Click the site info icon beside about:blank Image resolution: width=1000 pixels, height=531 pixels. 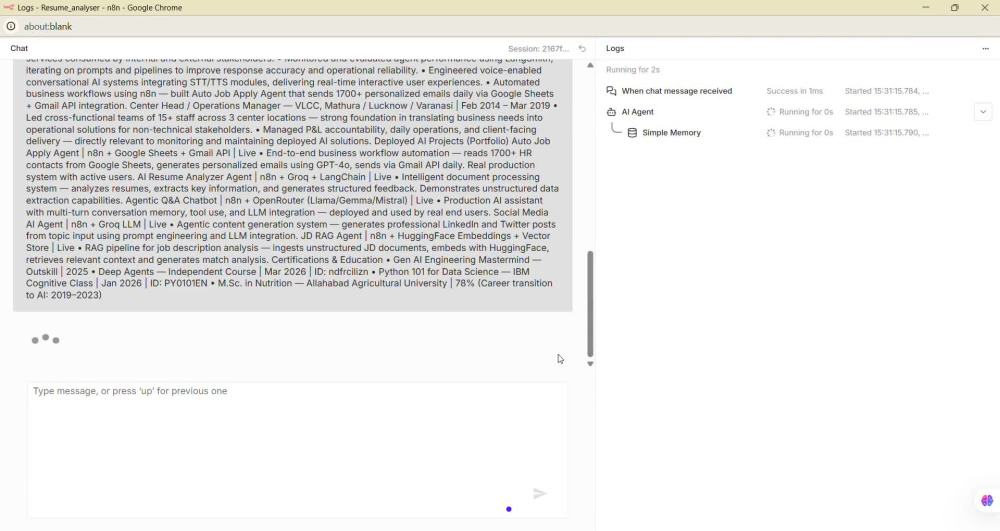(11, 26)
